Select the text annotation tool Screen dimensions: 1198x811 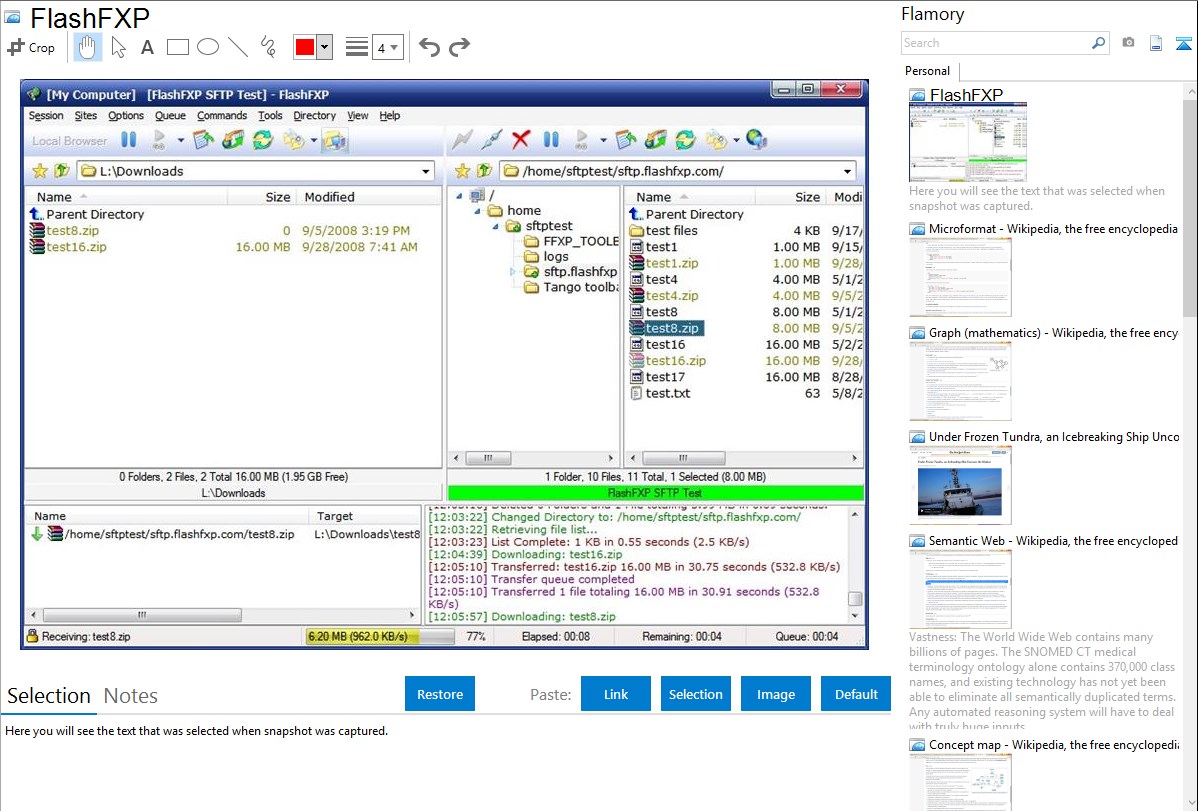[x=147, y=47]
